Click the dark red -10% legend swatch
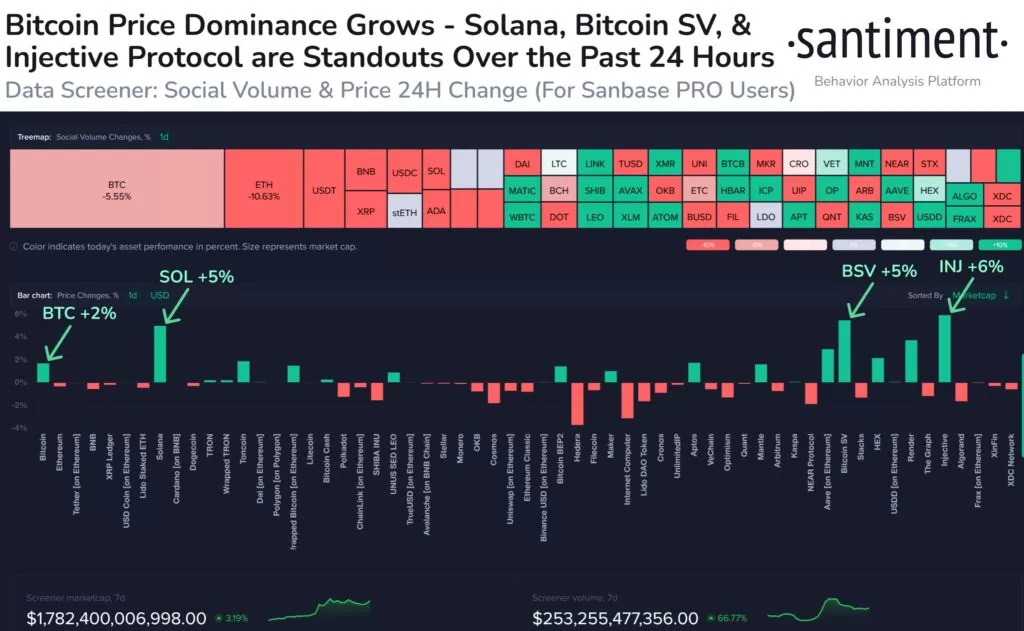 tap(708, 245)
